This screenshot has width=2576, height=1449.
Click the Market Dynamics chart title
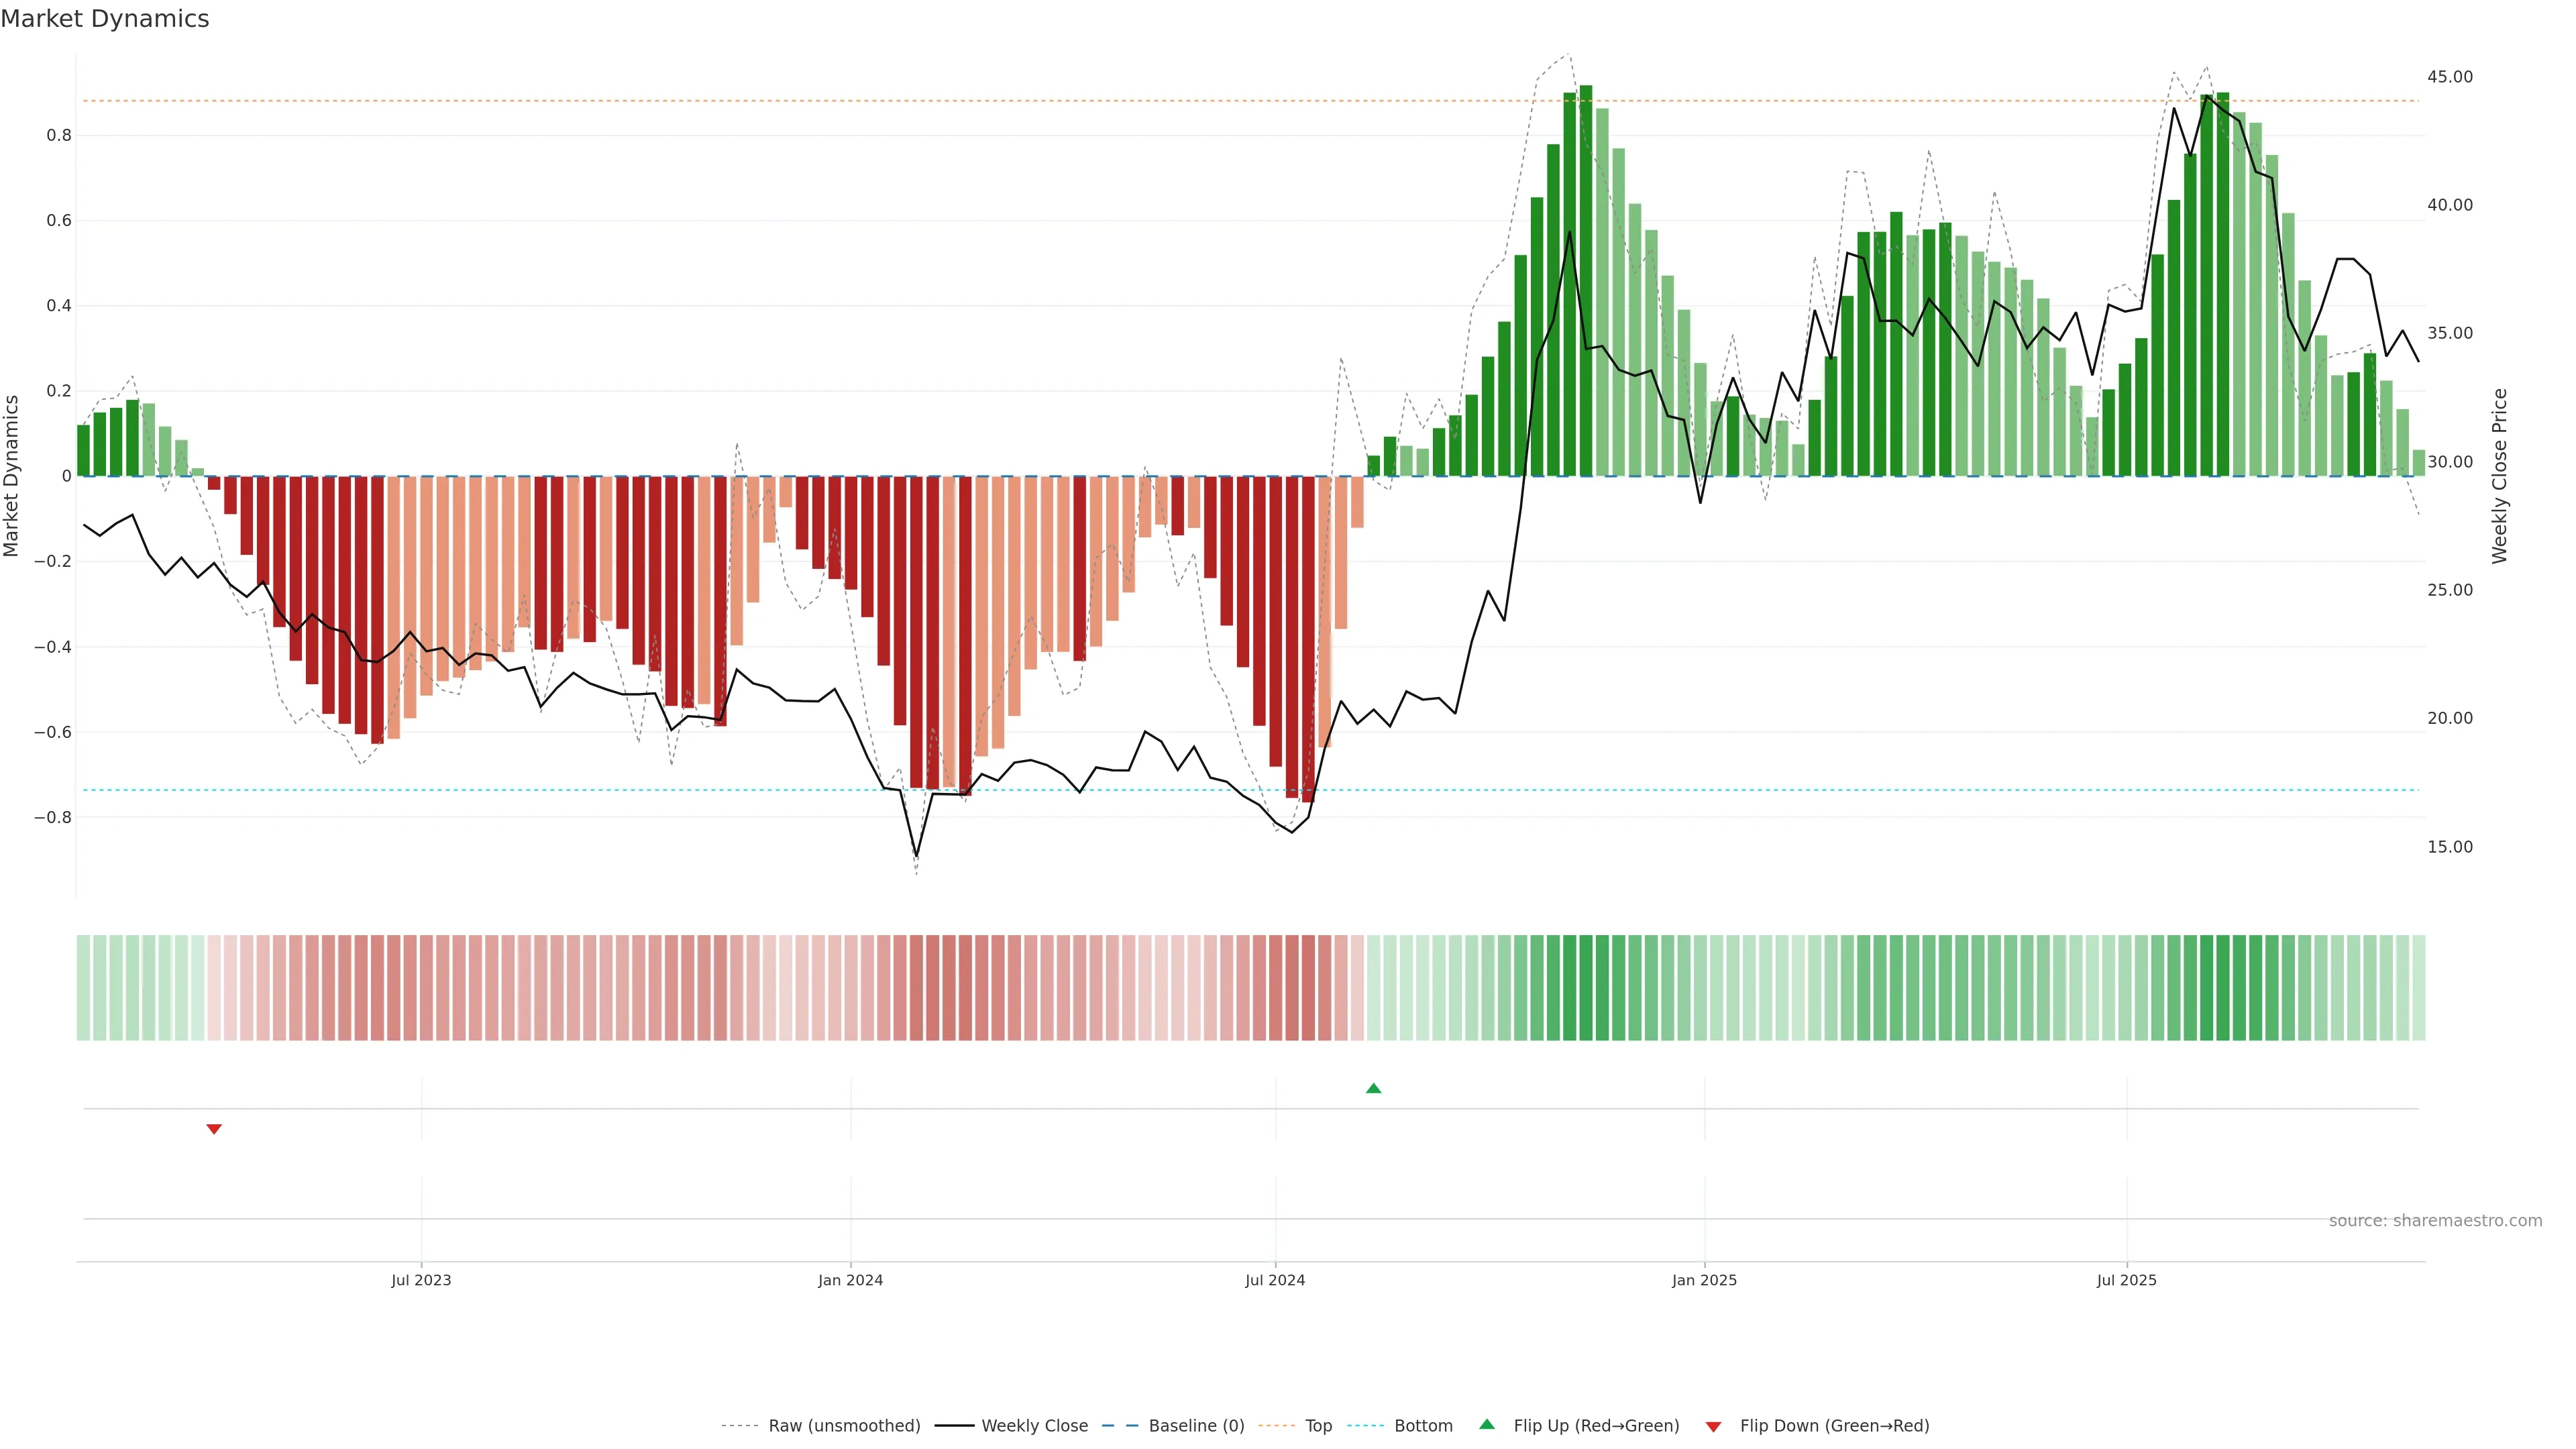tap(105, 19)
